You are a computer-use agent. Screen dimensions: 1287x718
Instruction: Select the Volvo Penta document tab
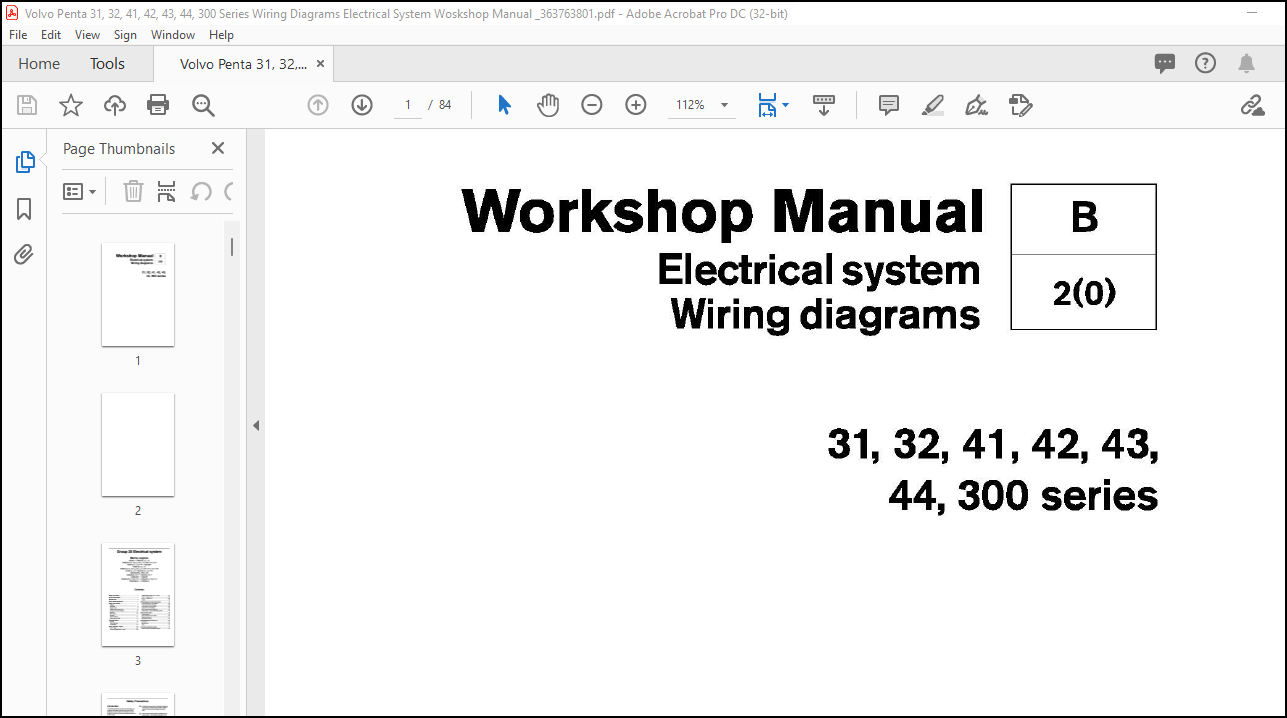(x=243, y=64)
